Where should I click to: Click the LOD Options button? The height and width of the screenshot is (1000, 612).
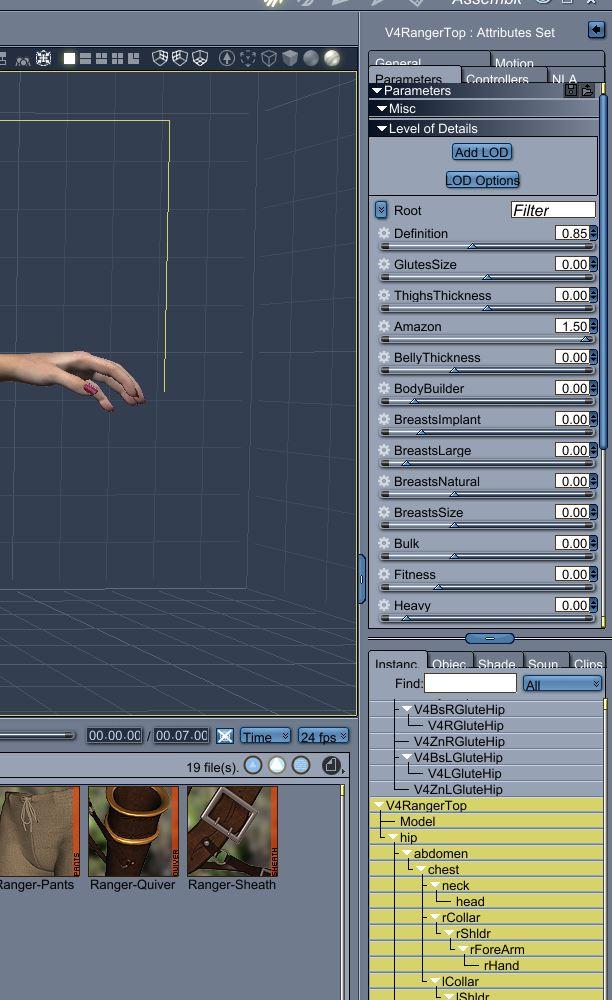[x=483, y=180]
